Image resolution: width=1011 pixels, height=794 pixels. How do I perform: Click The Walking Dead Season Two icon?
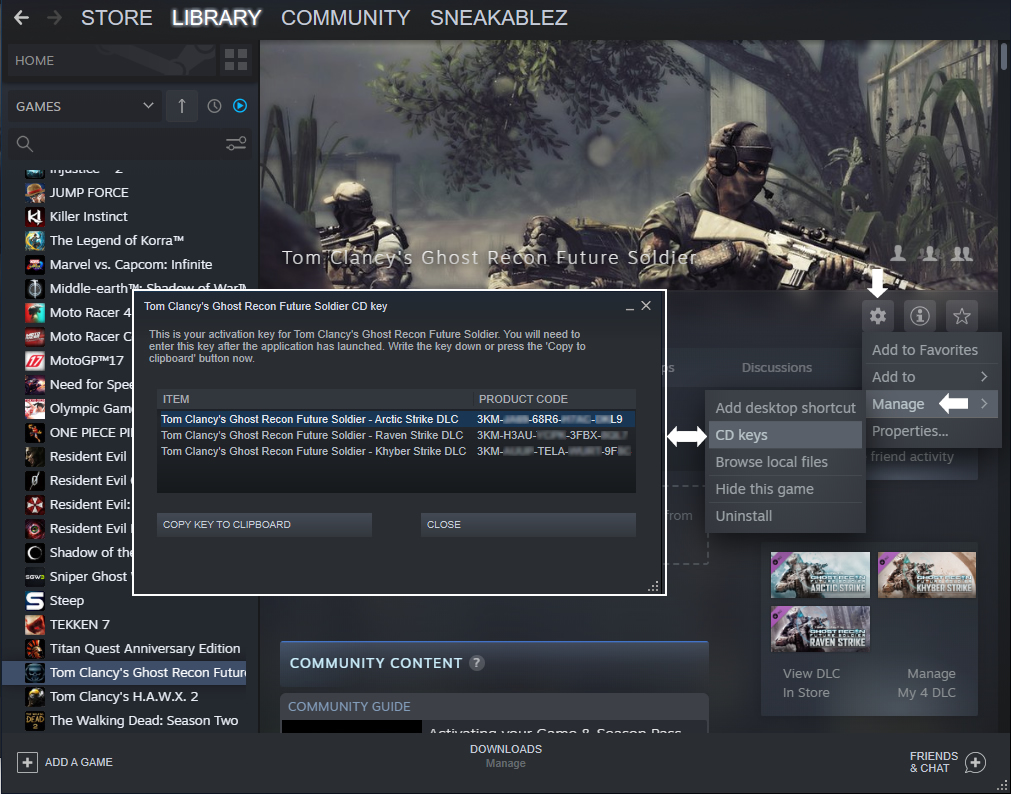[x=35, y=720]
